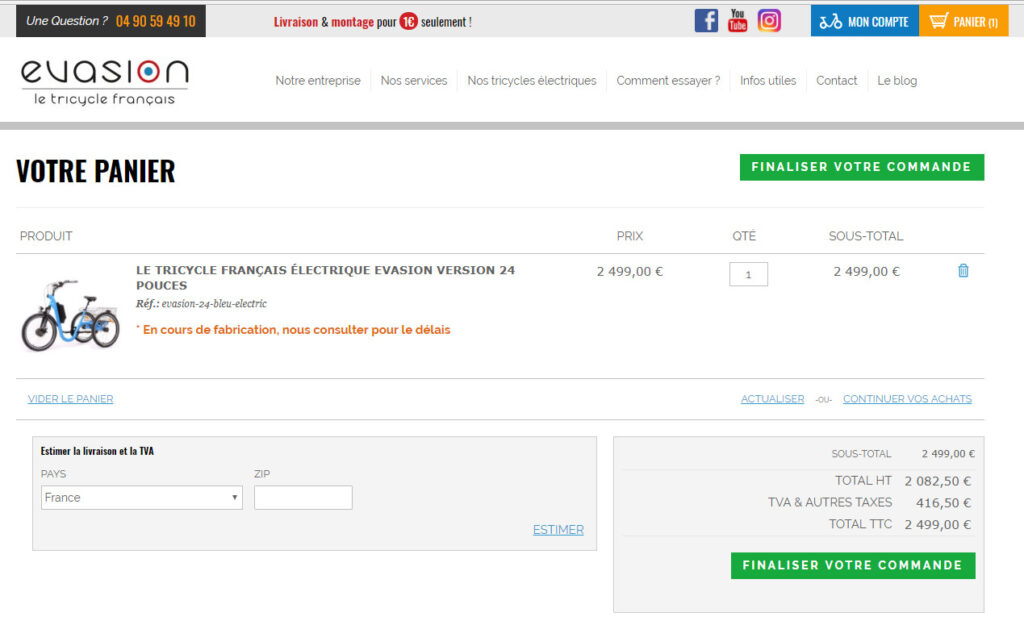This screenshot has height=621, width=1024.
Task: Click the quantity input field
Action: 748,274
